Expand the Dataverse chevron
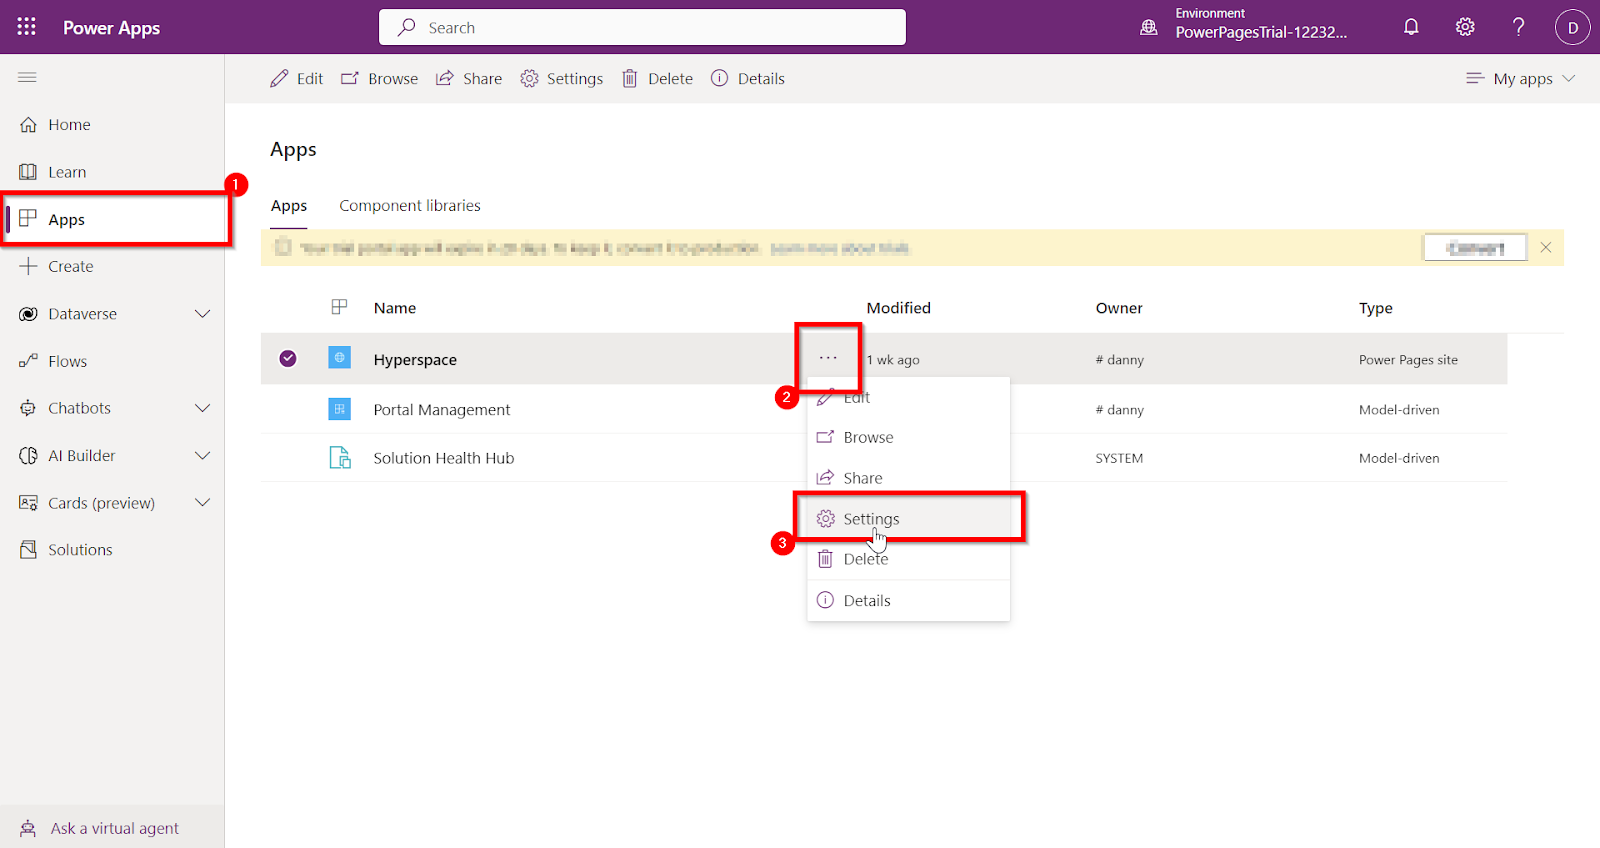 202,314
